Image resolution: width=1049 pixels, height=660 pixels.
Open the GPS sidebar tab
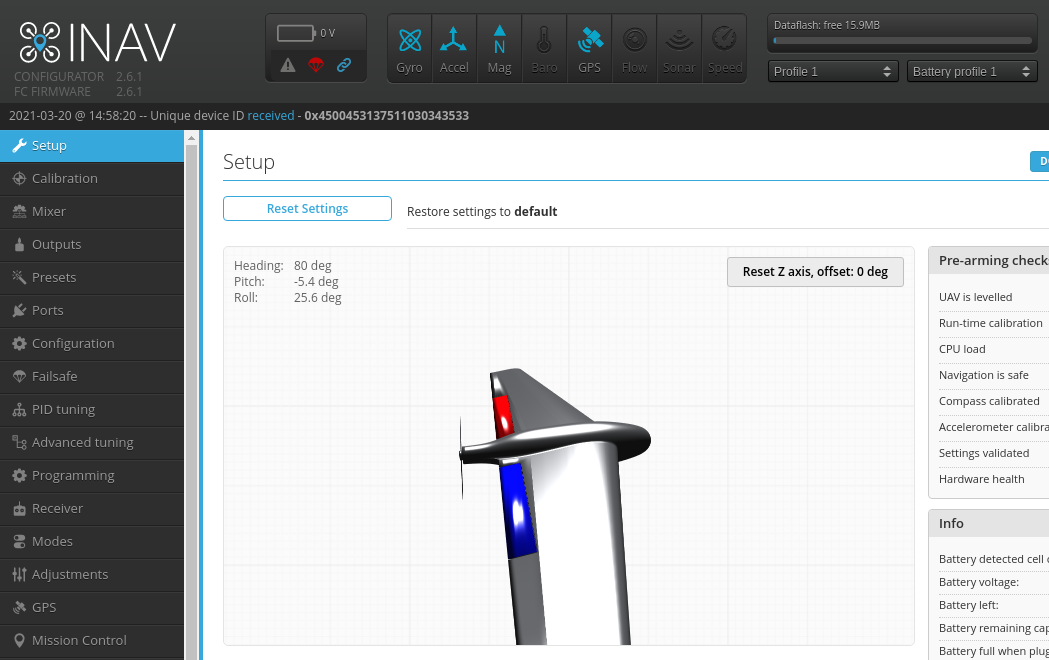point(92,607)
